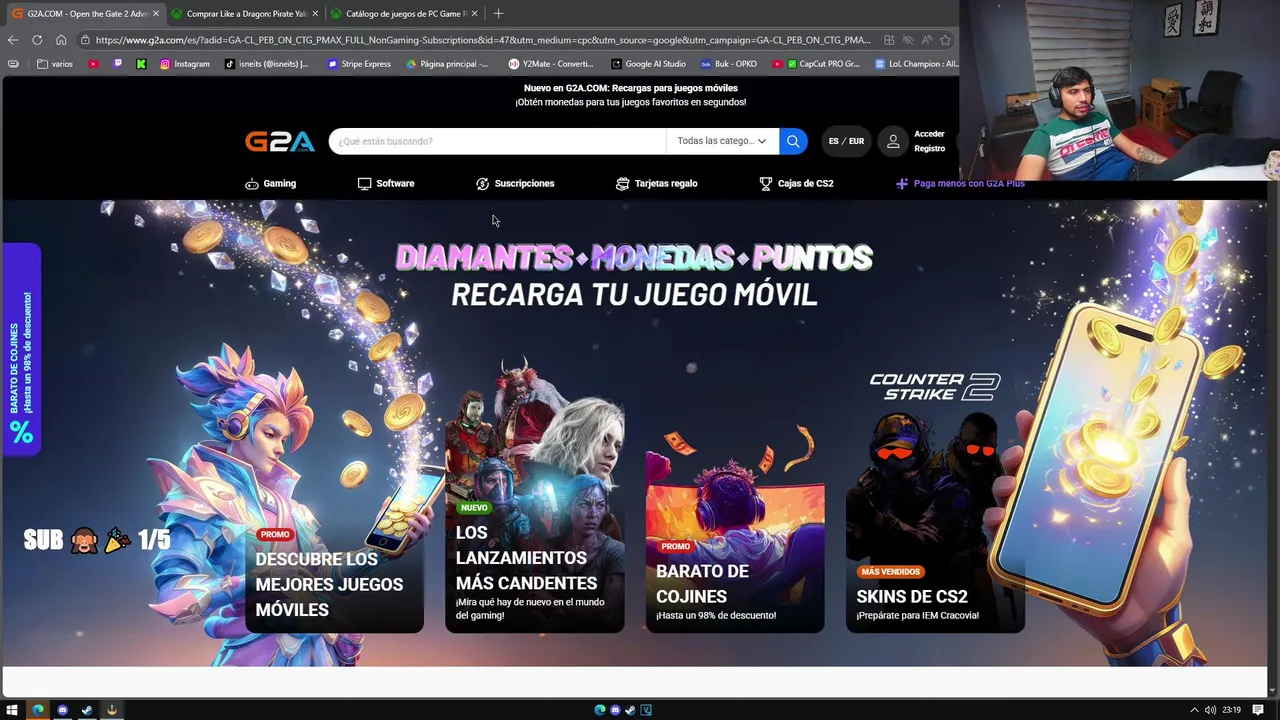Click the Cajas de CS2 trophy icon
This screenshot has height=720, width=1280.
(x=766, y=184)
